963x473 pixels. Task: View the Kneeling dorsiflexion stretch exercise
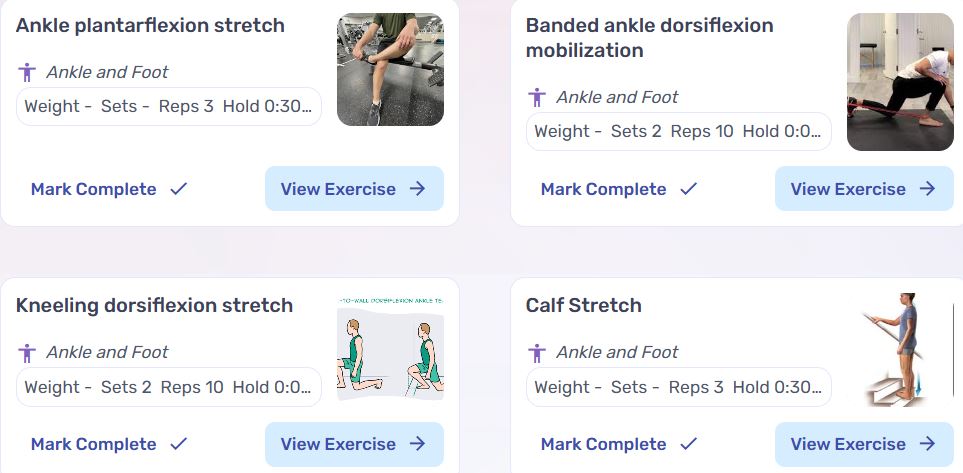tap(353, 444)
